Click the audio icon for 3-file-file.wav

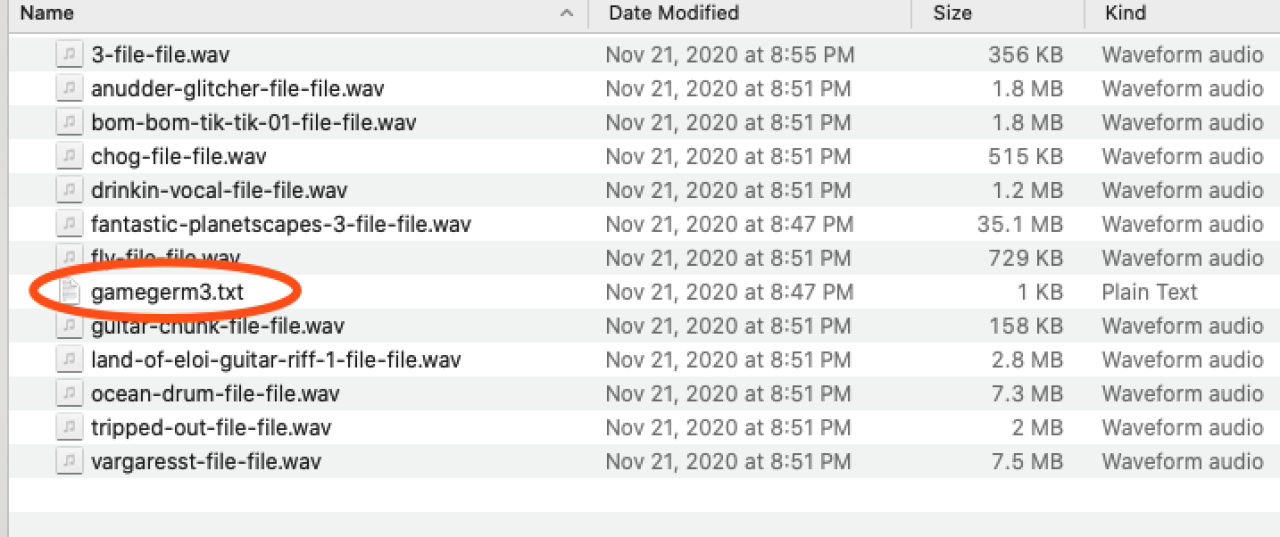click(x=68, y=54)
